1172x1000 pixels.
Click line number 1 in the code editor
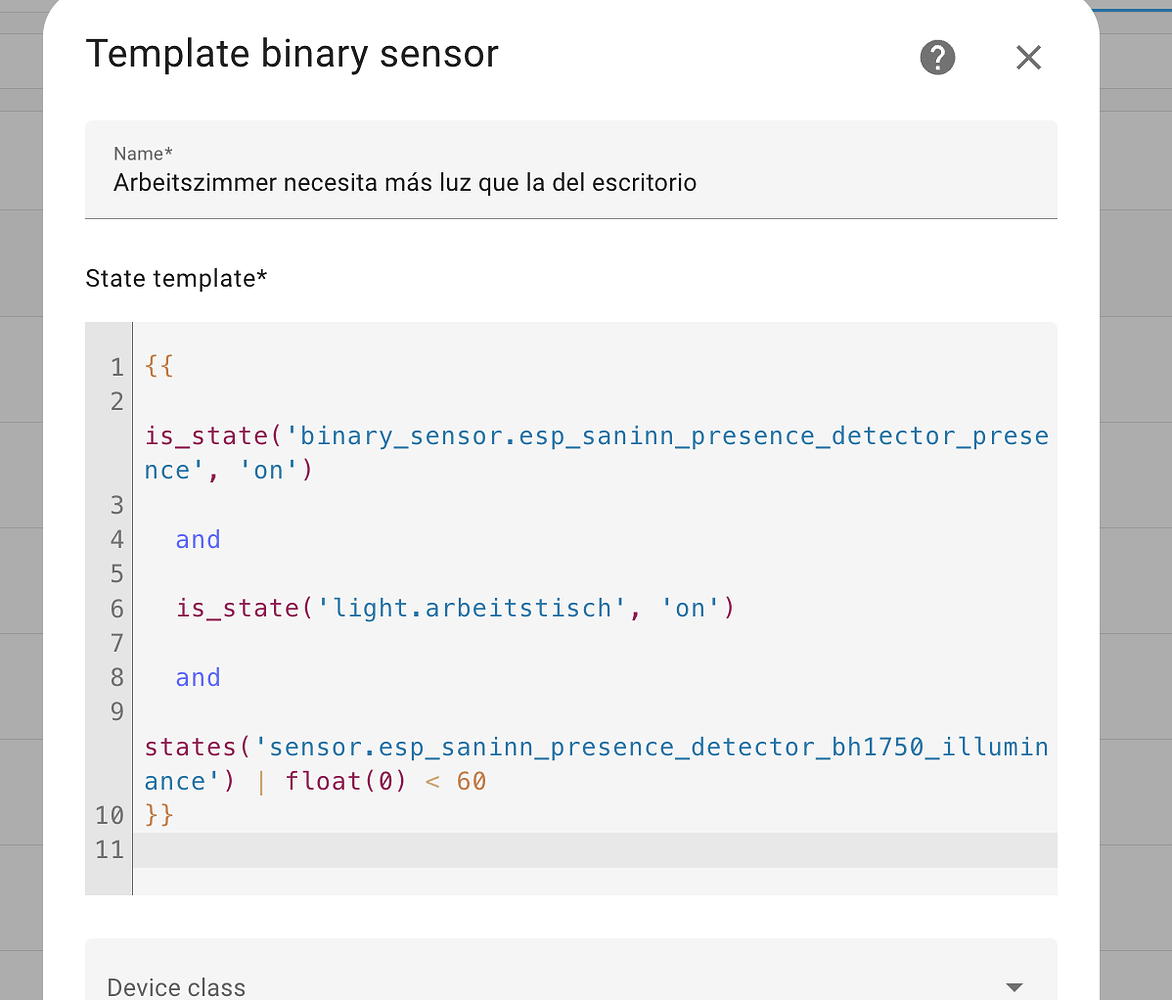coord(117,366)
